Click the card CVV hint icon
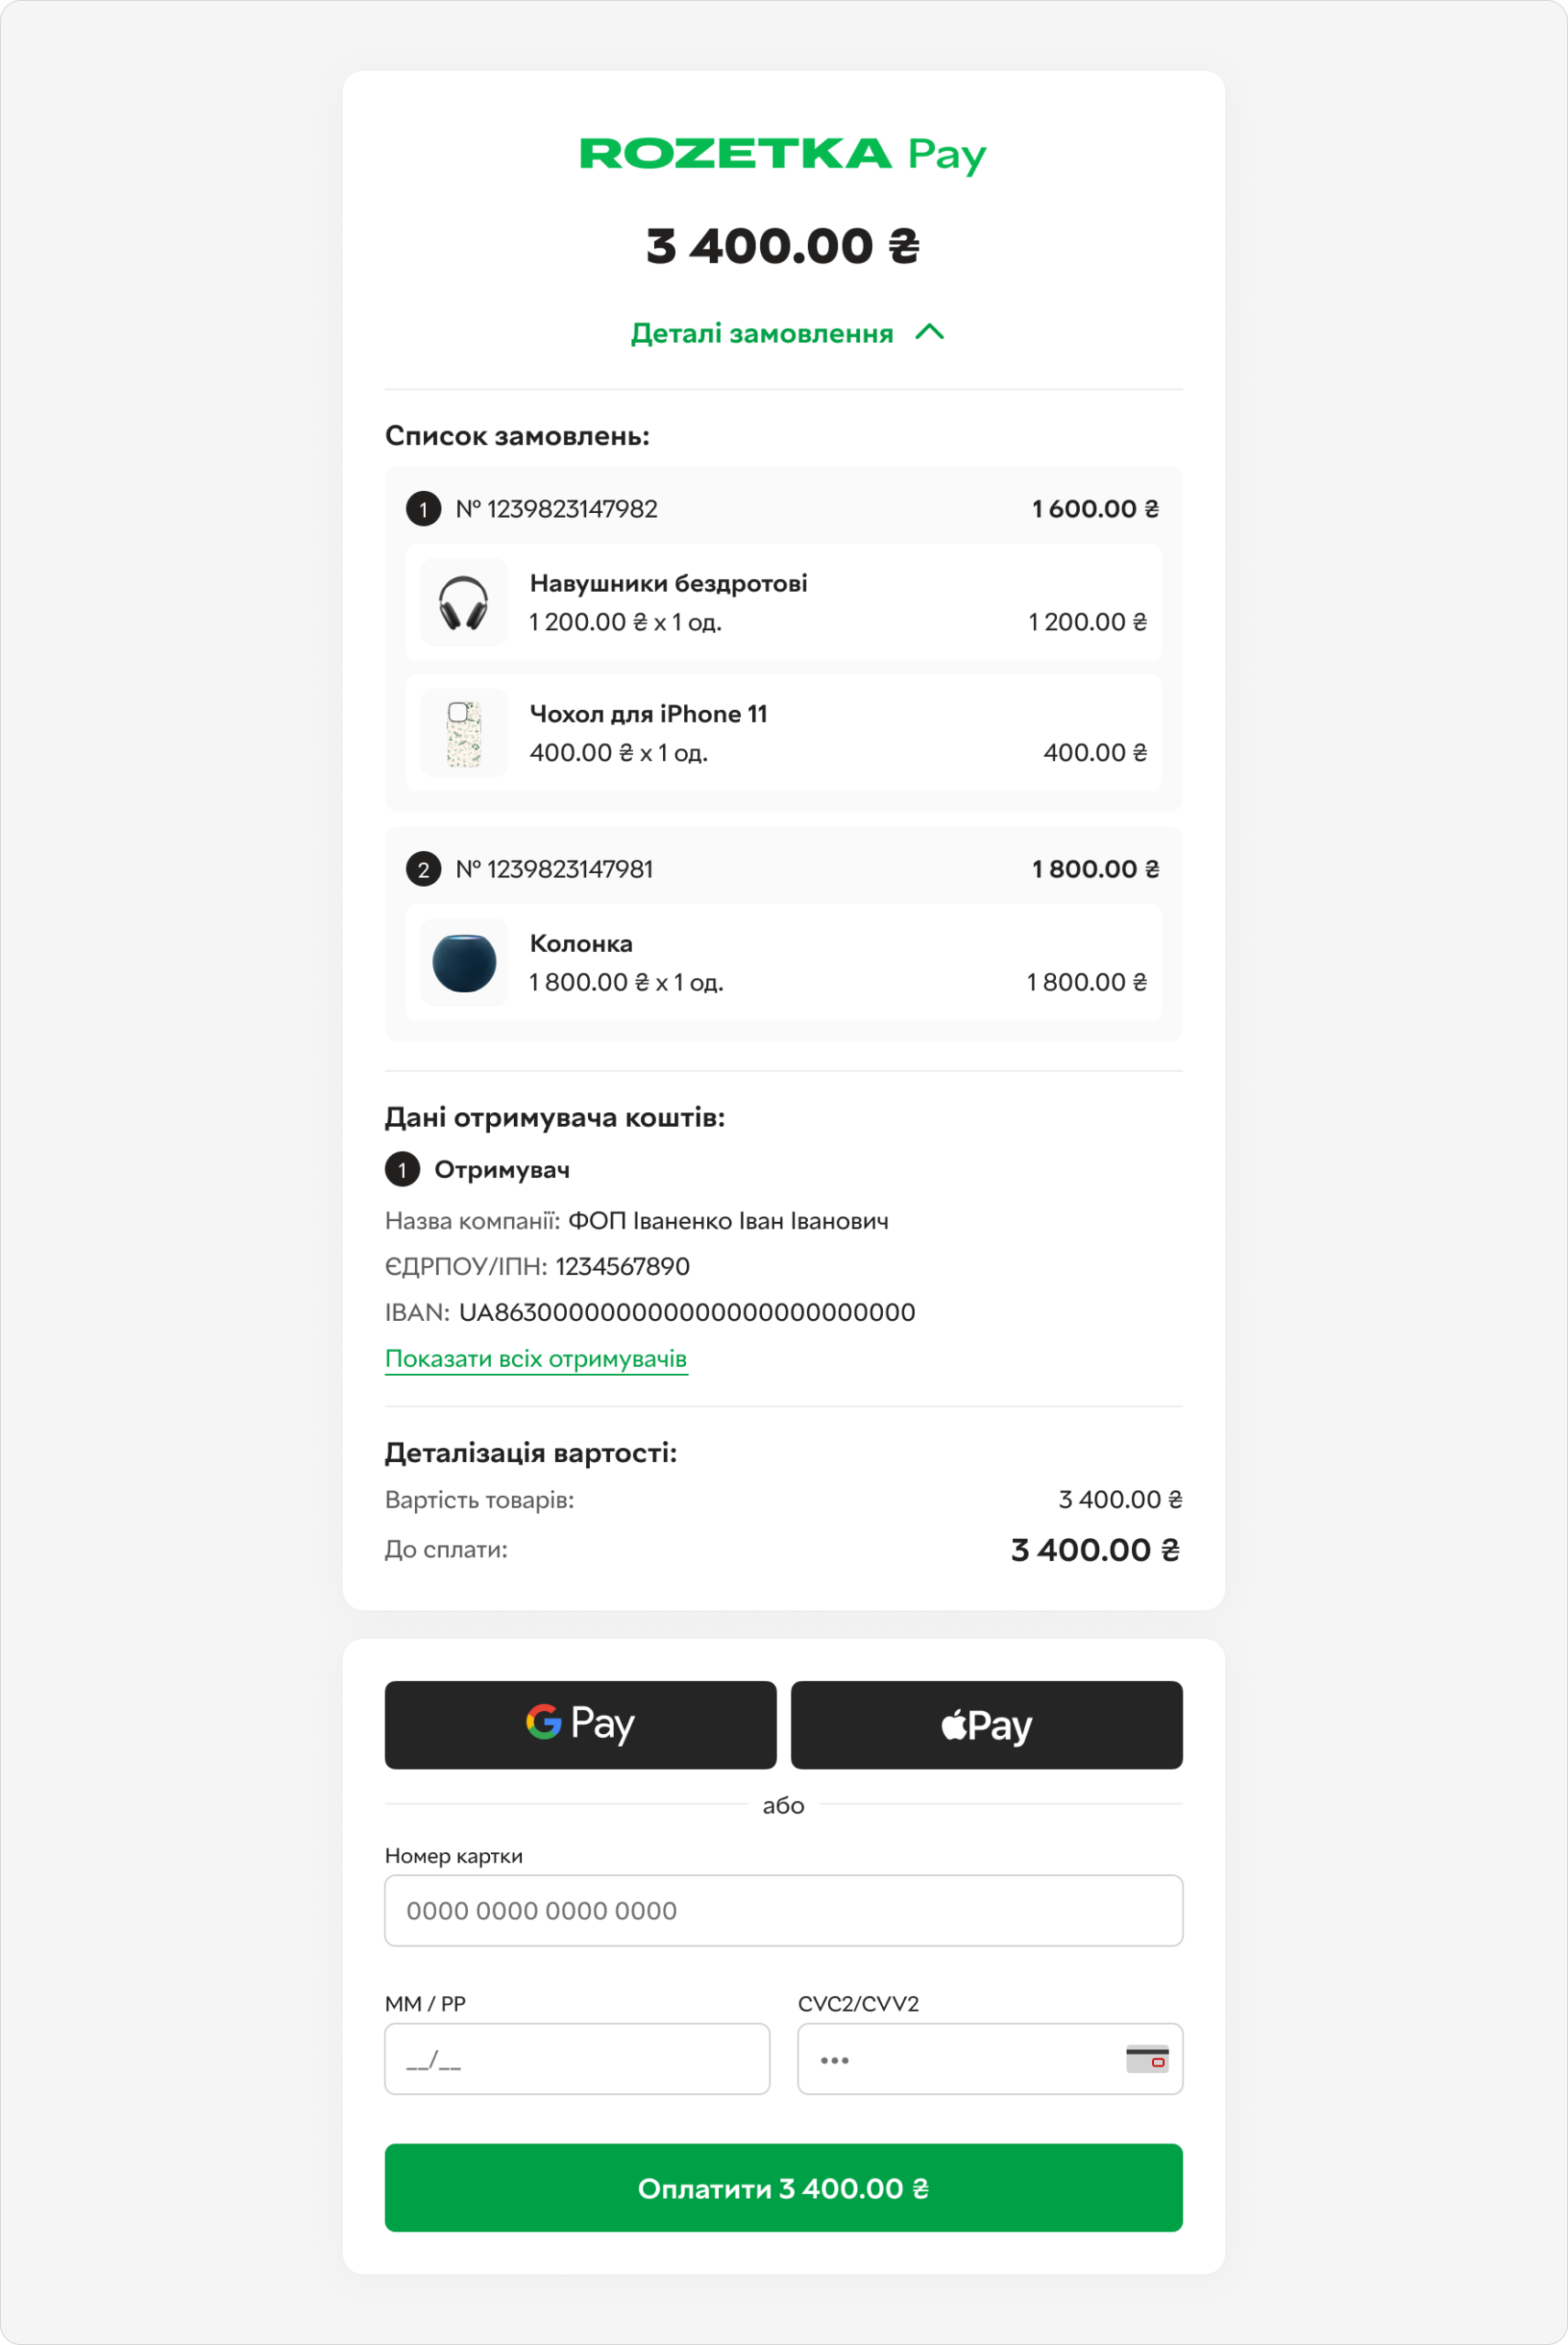Viewport: 1568px width, 2345px height. [x=1147, y=2059]
